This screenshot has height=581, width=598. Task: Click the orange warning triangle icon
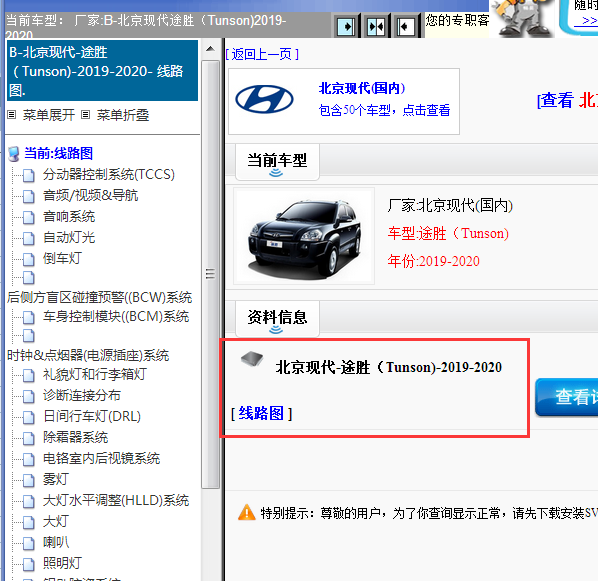tap(247, 512)
